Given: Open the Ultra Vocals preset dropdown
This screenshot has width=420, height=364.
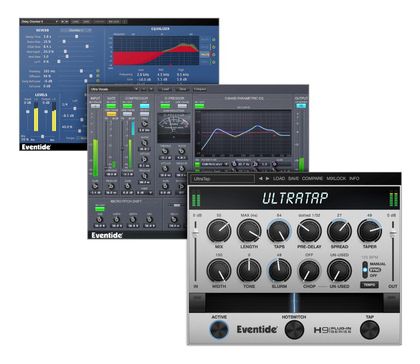Looking at the screenshot, I should click(x=114, y=89).
